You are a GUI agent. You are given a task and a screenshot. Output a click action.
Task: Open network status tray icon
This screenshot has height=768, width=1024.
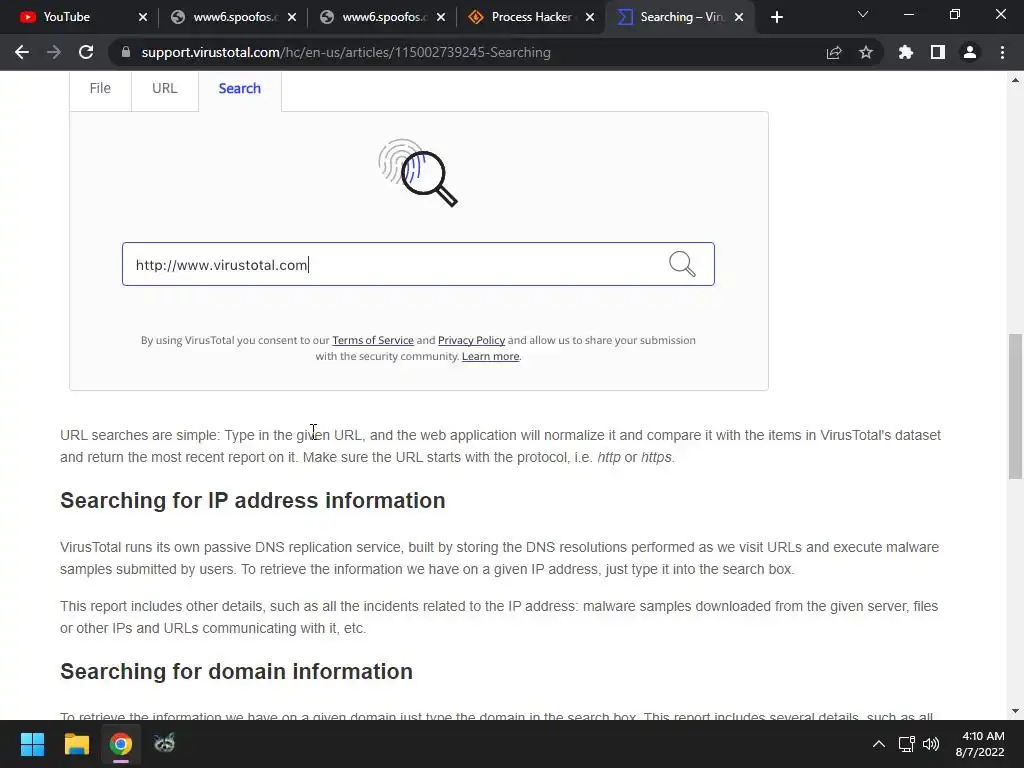pyautogui.click(x=906, y=744)
